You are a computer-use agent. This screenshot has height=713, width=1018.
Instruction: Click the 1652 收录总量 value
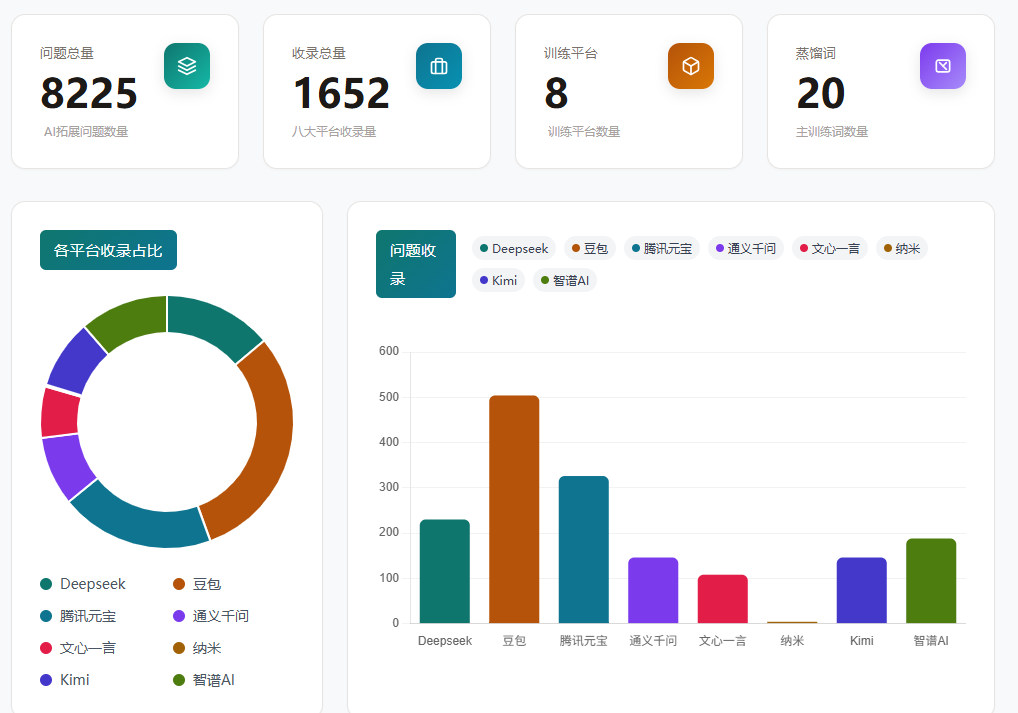pos(341,93)
